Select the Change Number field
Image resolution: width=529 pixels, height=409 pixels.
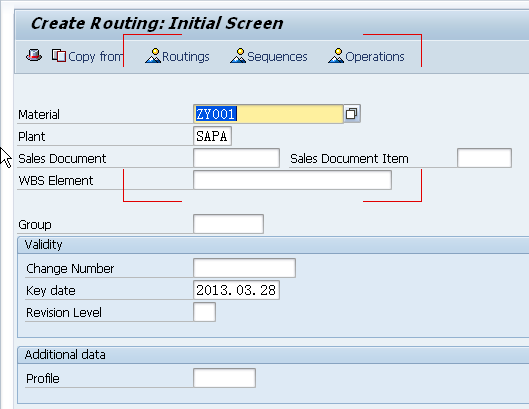click(245, 268)
